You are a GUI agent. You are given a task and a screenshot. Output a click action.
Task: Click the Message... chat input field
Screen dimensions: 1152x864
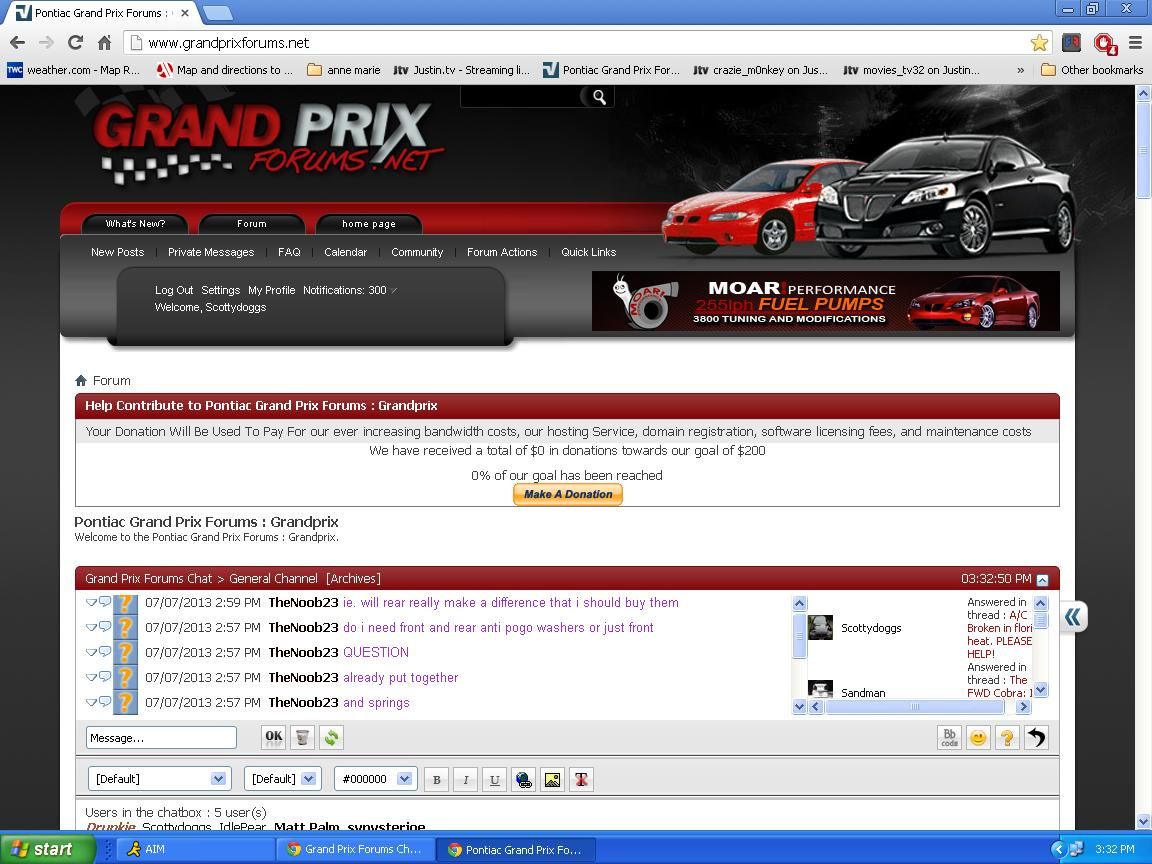click(x=161, y=738)
